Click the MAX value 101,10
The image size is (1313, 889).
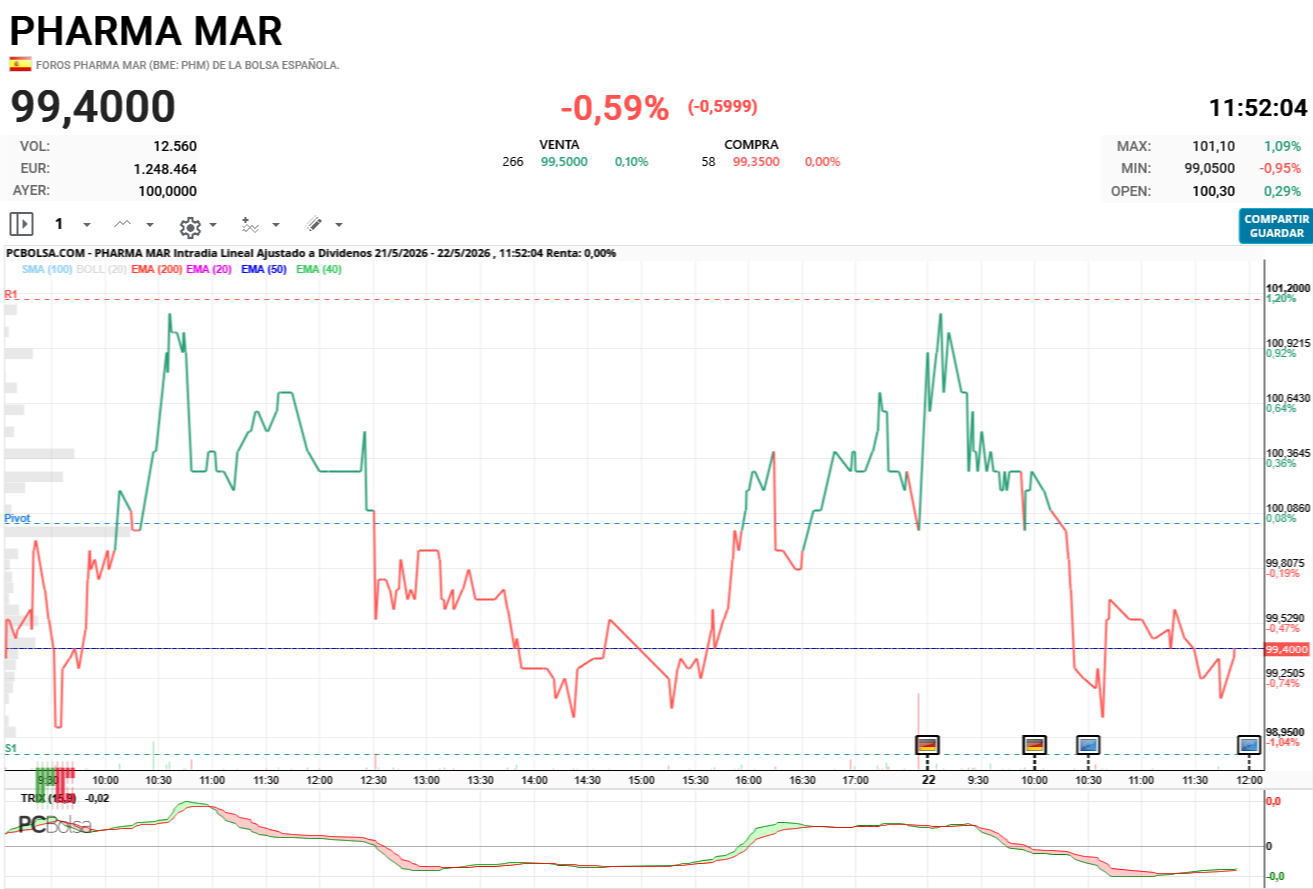click(x=1213, y=146)
